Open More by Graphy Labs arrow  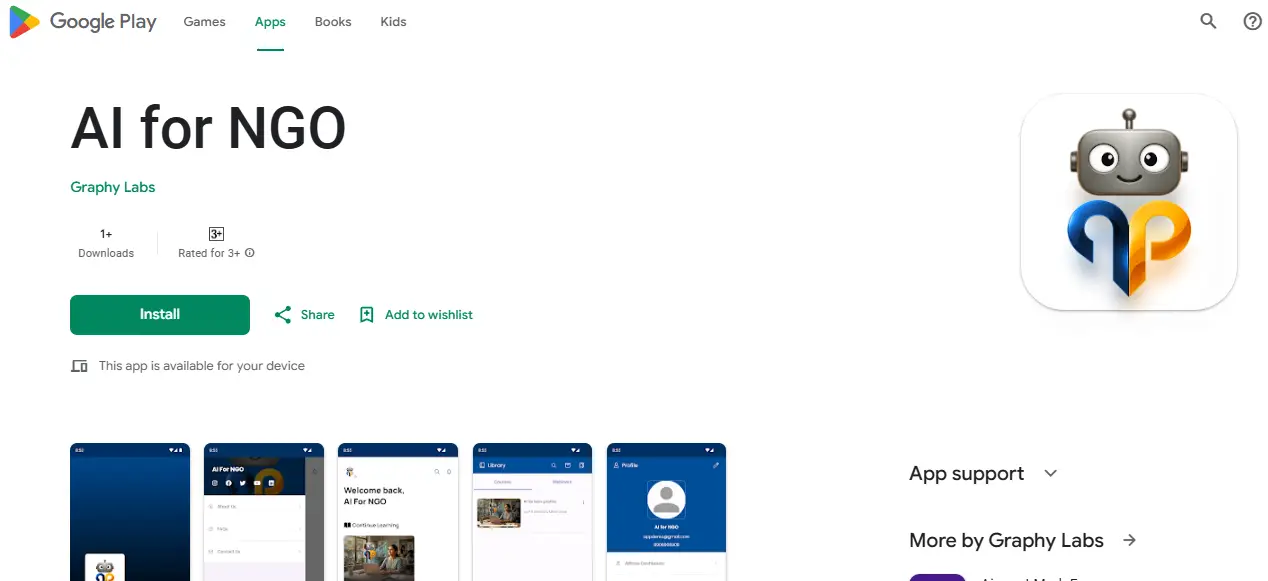1129,540
